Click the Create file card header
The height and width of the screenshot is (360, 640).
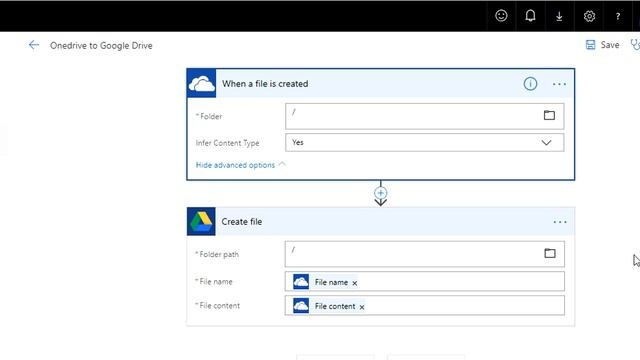click(380, 222)
